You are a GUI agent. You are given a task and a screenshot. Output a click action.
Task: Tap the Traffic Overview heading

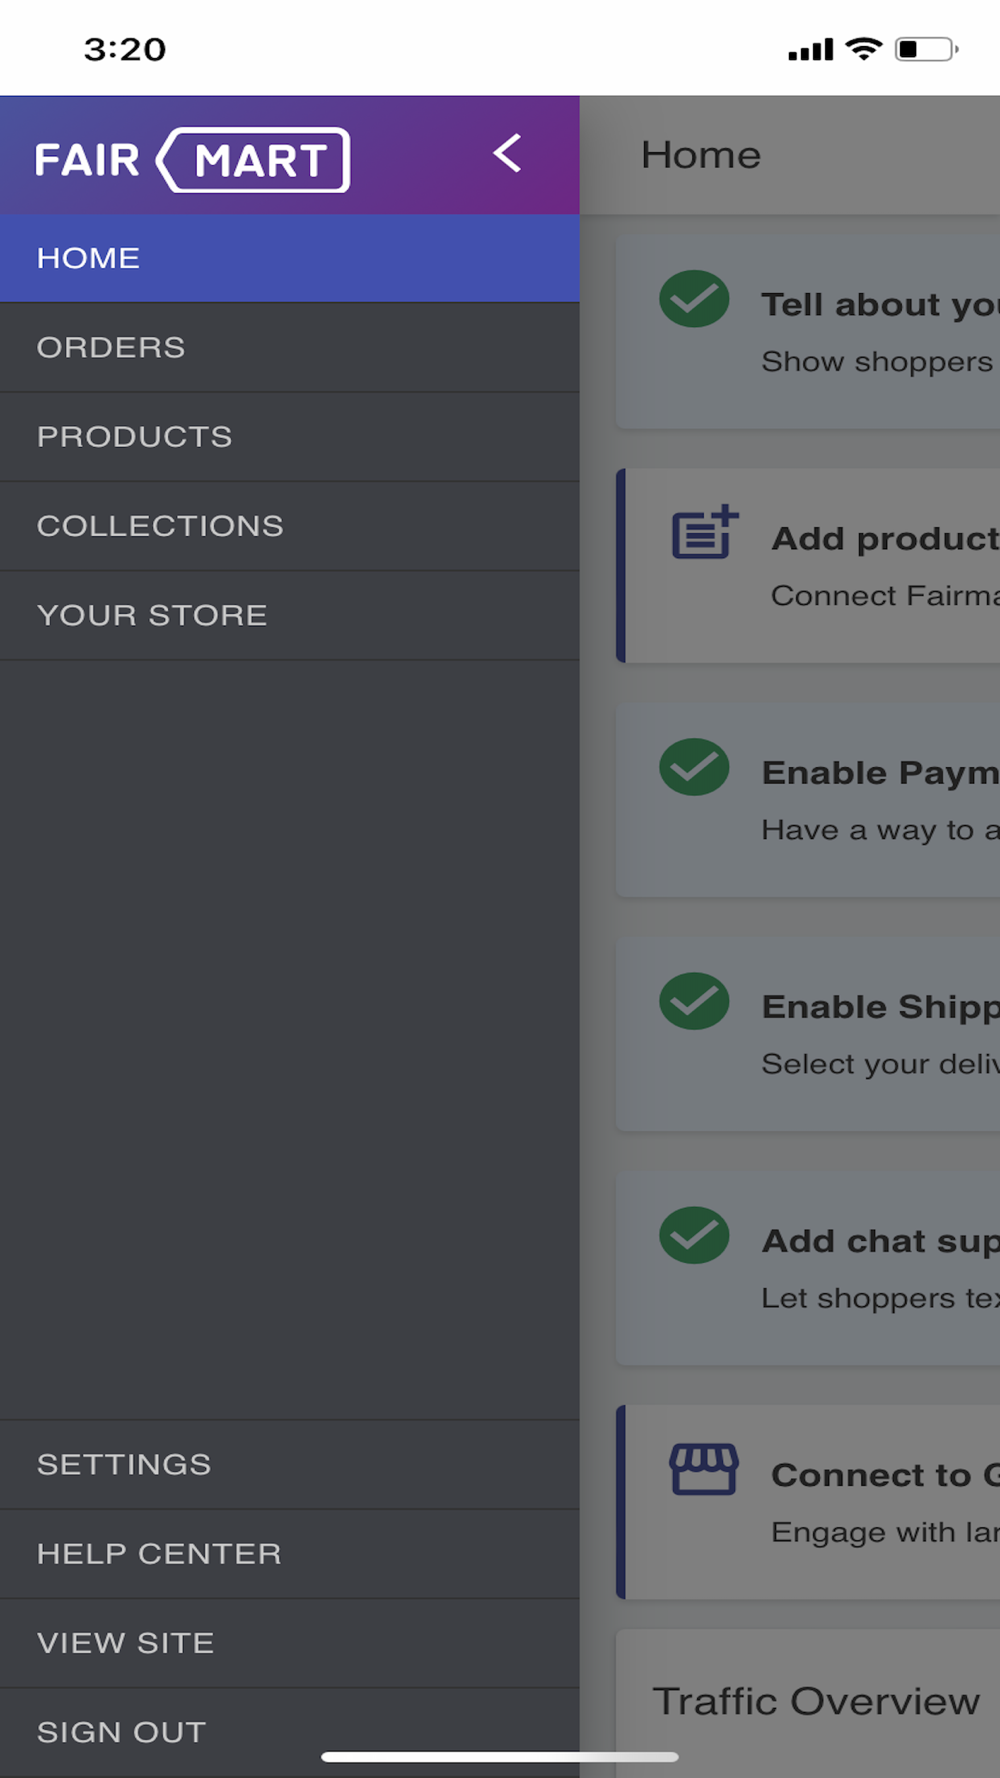816,1701
